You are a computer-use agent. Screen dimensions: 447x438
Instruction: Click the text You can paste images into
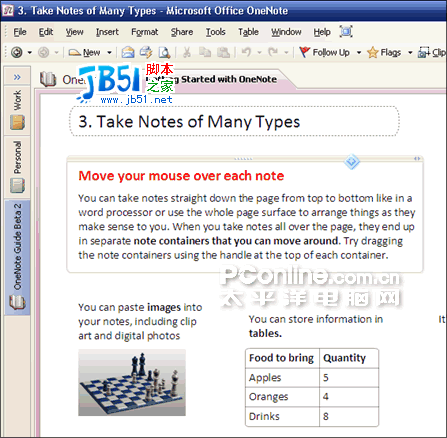click(140, 307)
